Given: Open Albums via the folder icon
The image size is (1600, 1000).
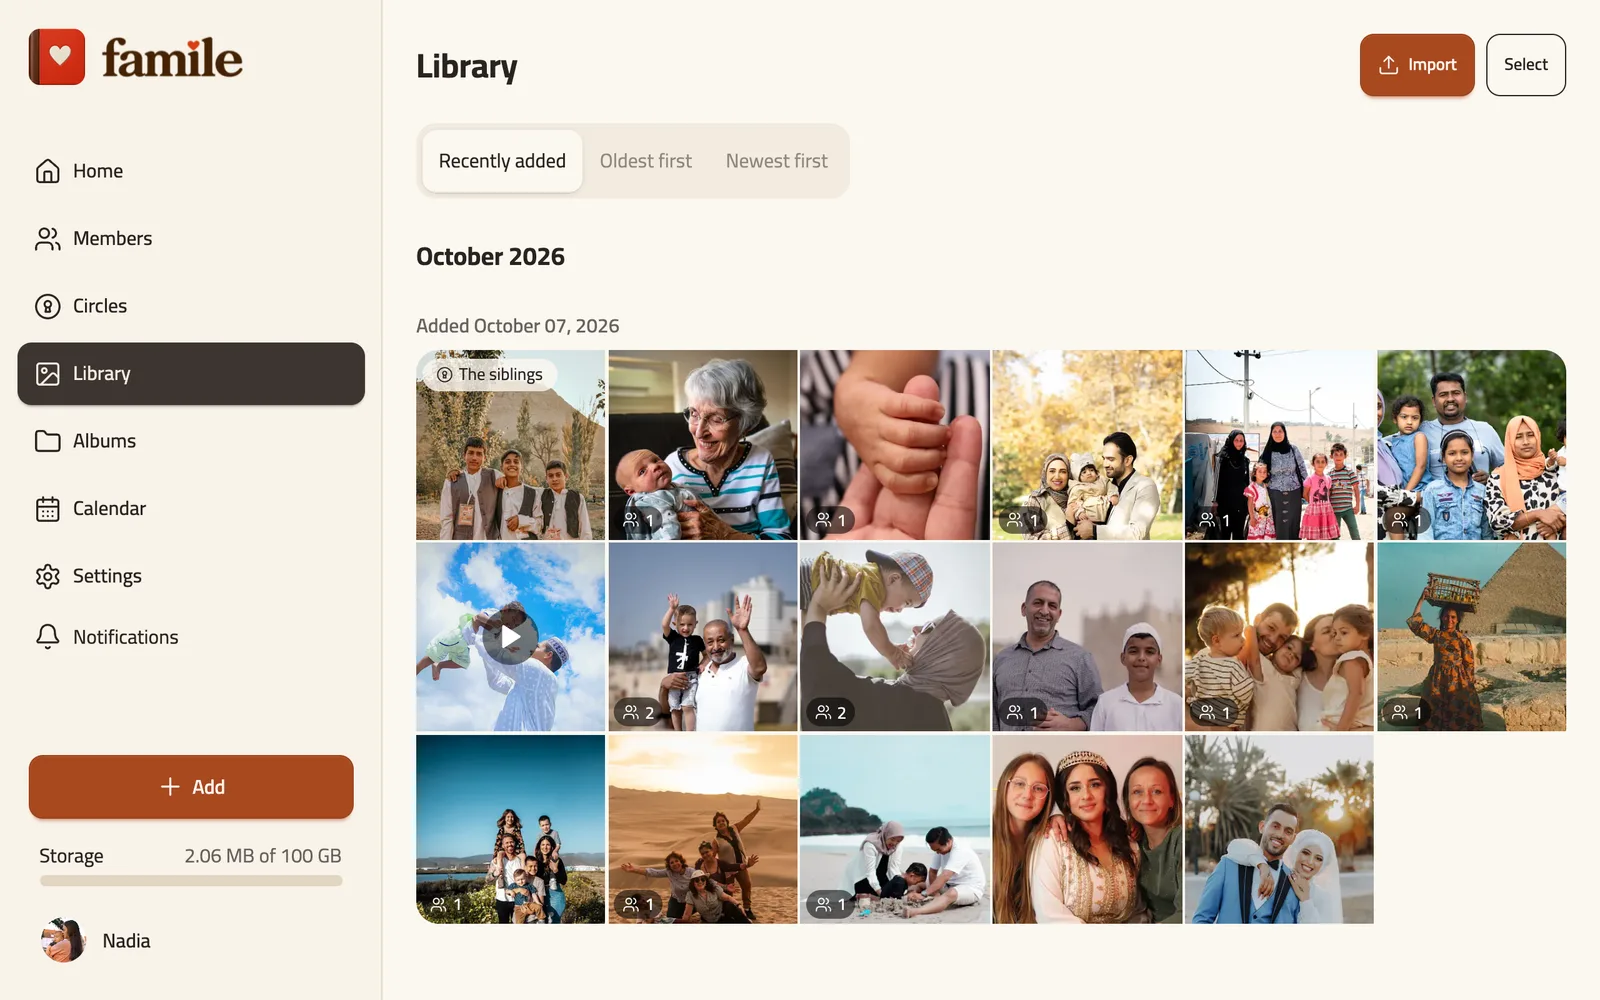Looking at the screenshot, I should [47, 441].
